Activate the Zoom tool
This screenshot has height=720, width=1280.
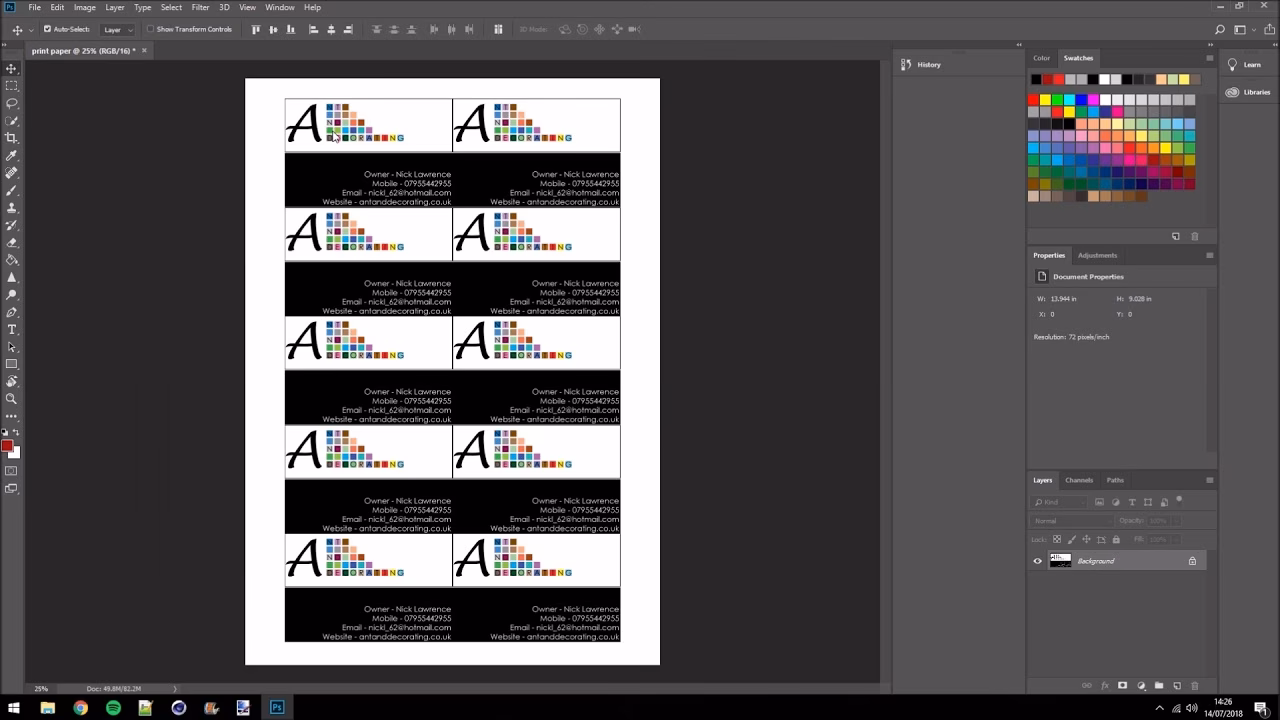[12, 398]
